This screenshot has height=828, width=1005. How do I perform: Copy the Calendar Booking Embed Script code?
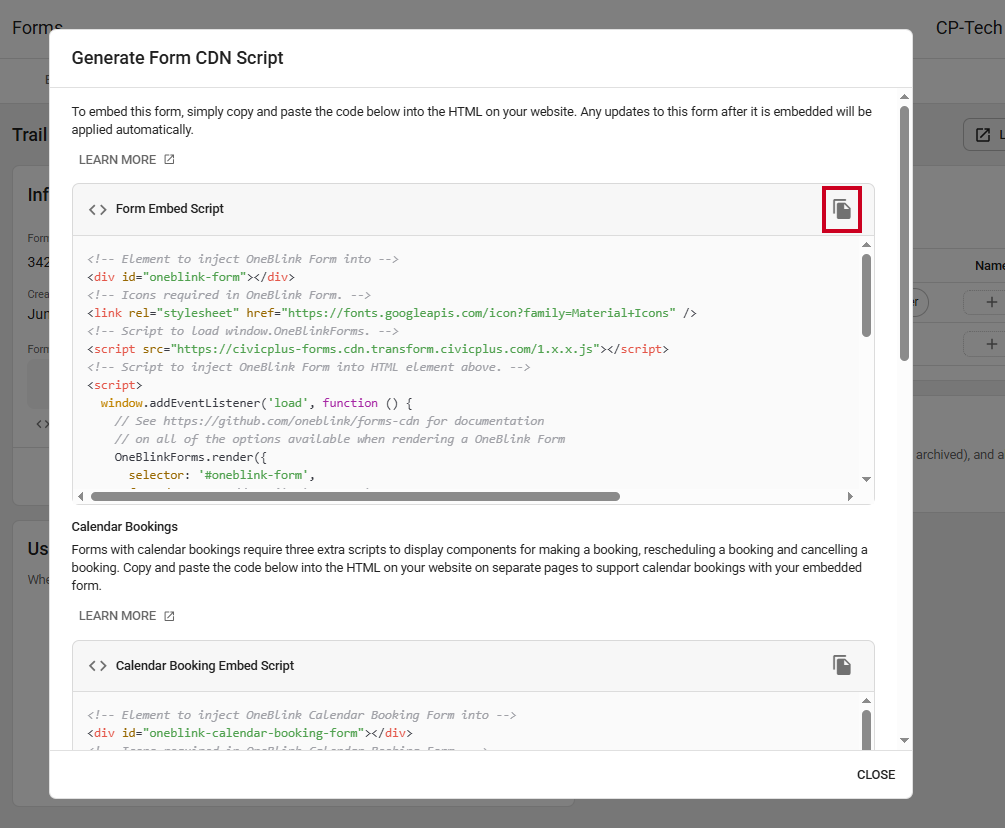click(x=842, y=665)
